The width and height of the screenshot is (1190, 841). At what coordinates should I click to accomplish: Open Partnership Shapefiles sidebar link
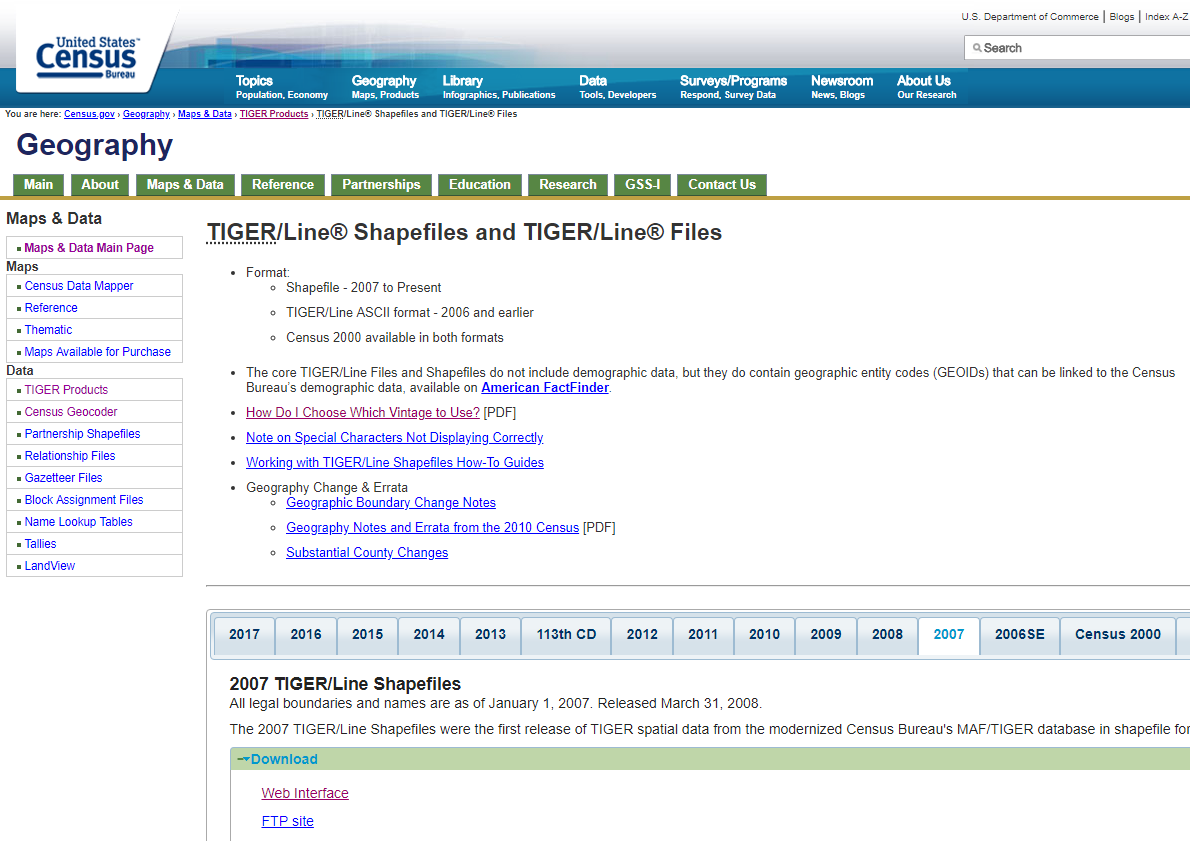(83, 433)
